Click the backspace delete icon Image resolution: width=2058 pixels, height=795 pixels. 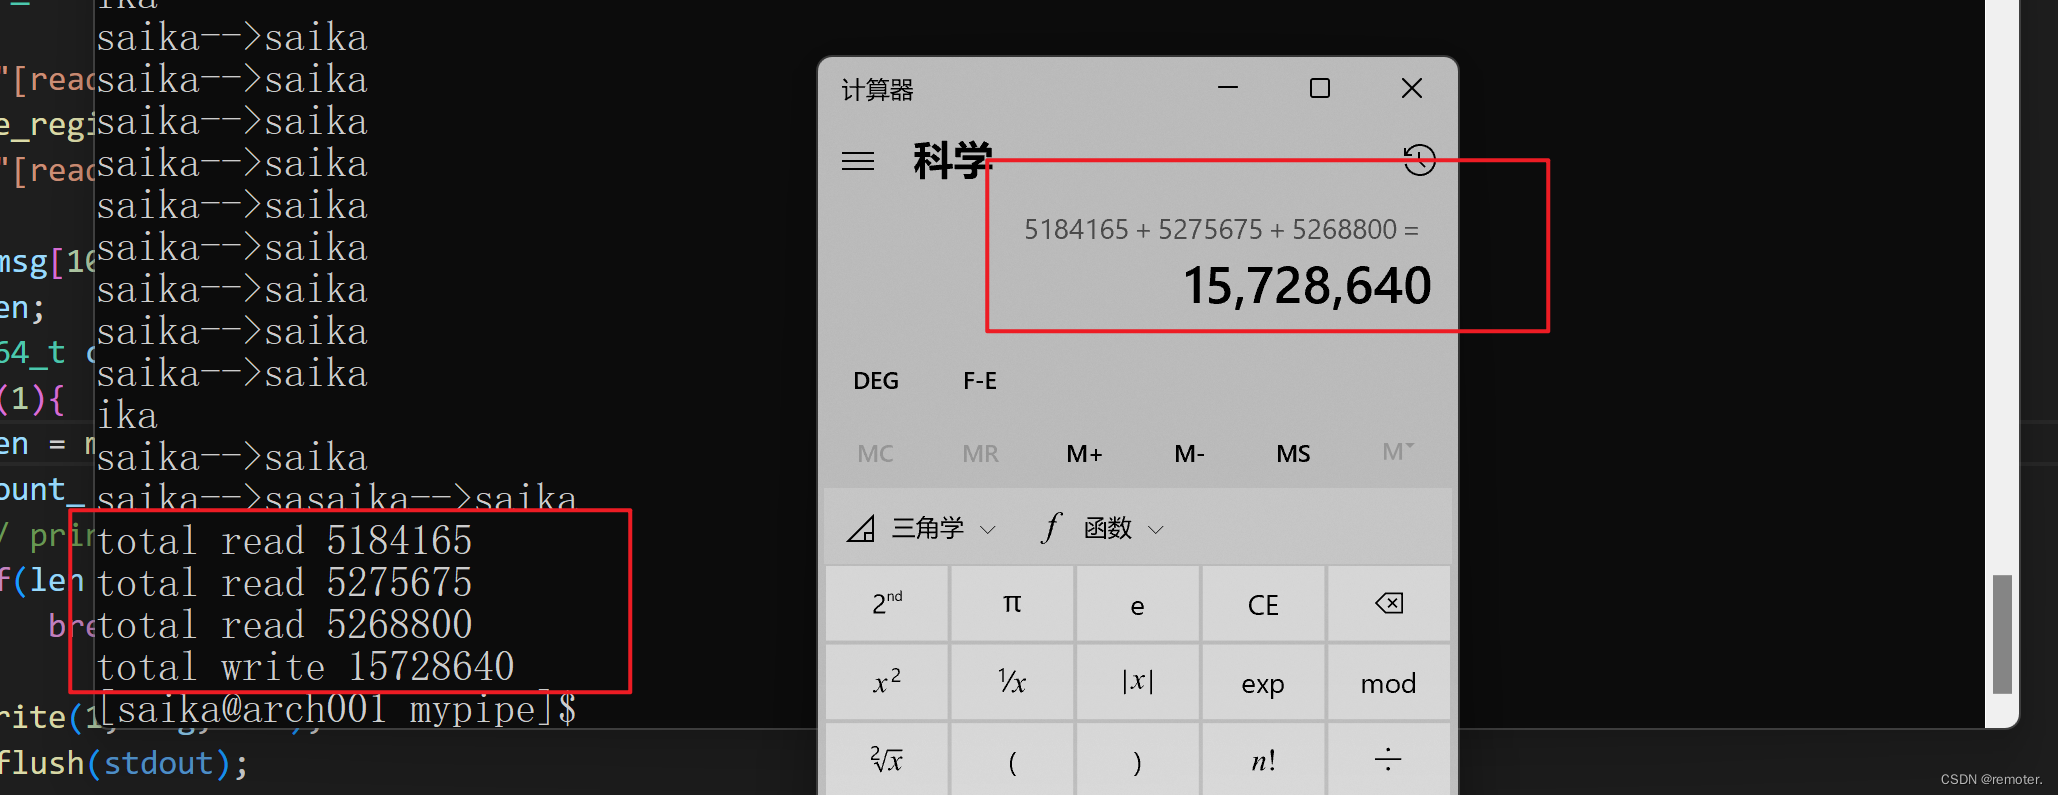click(x=1389, y=604)
